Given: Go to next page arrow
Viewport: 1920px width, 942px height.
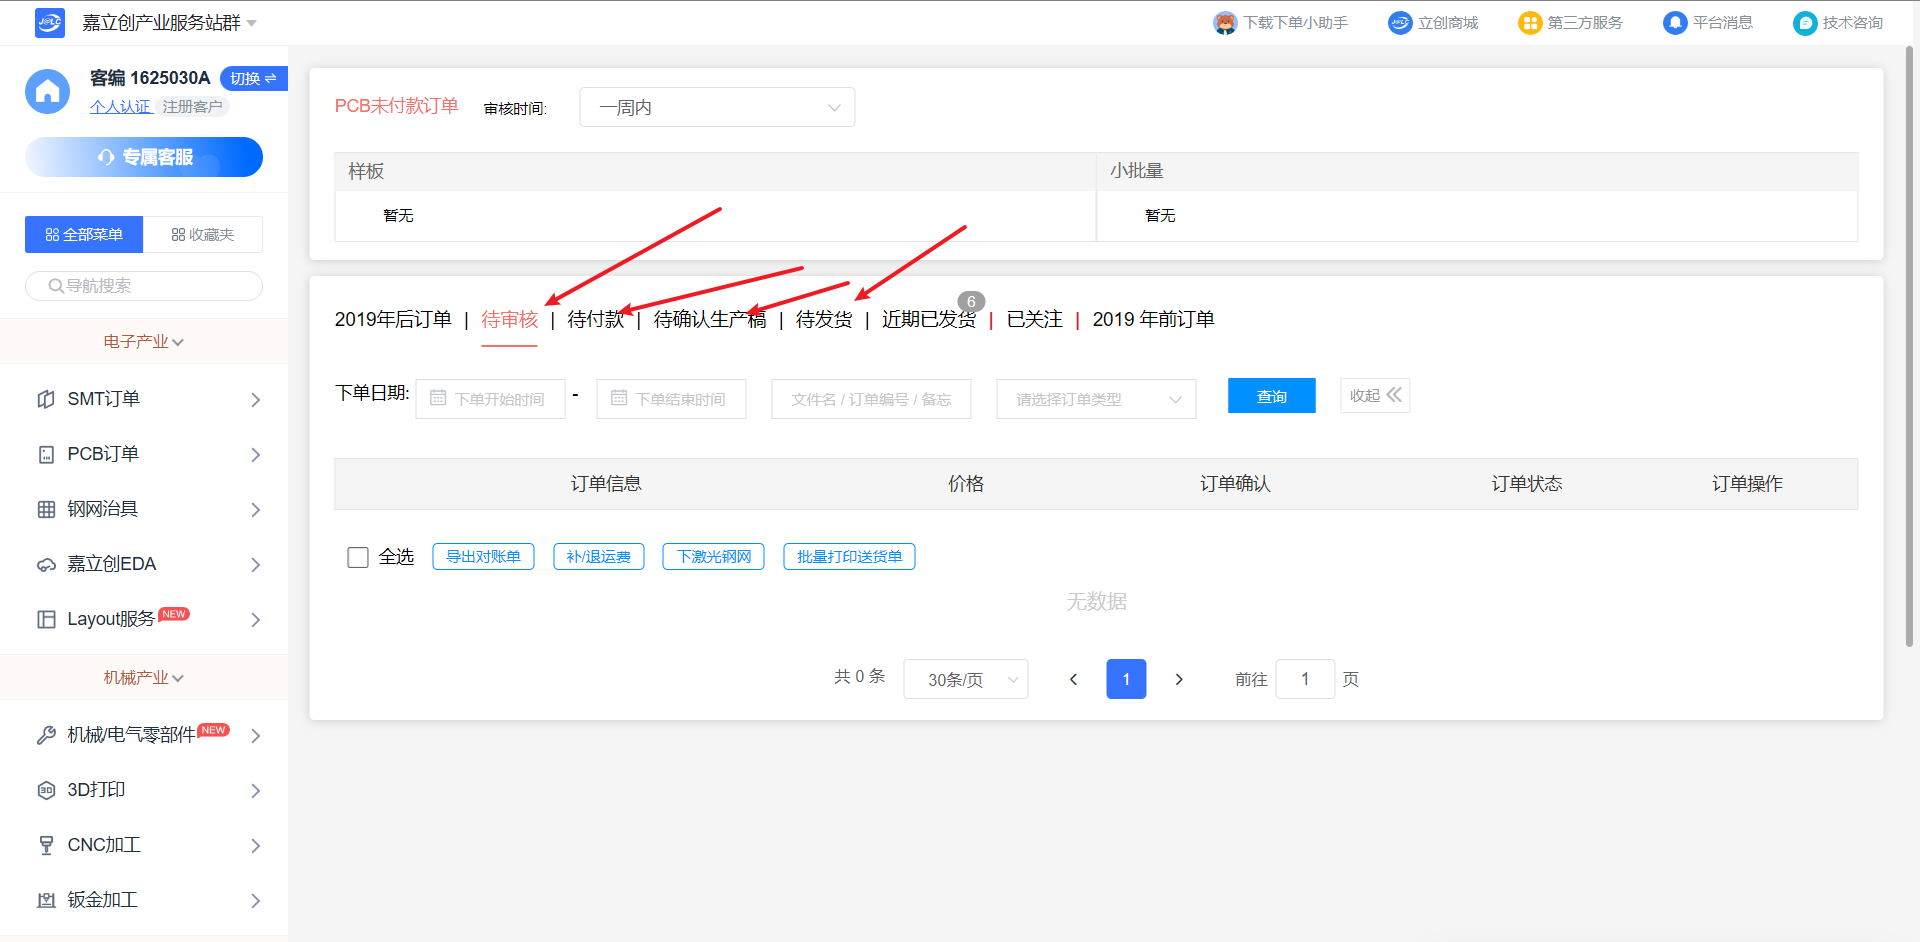Looking at the screenshot, I should [x=1179, y=679].
